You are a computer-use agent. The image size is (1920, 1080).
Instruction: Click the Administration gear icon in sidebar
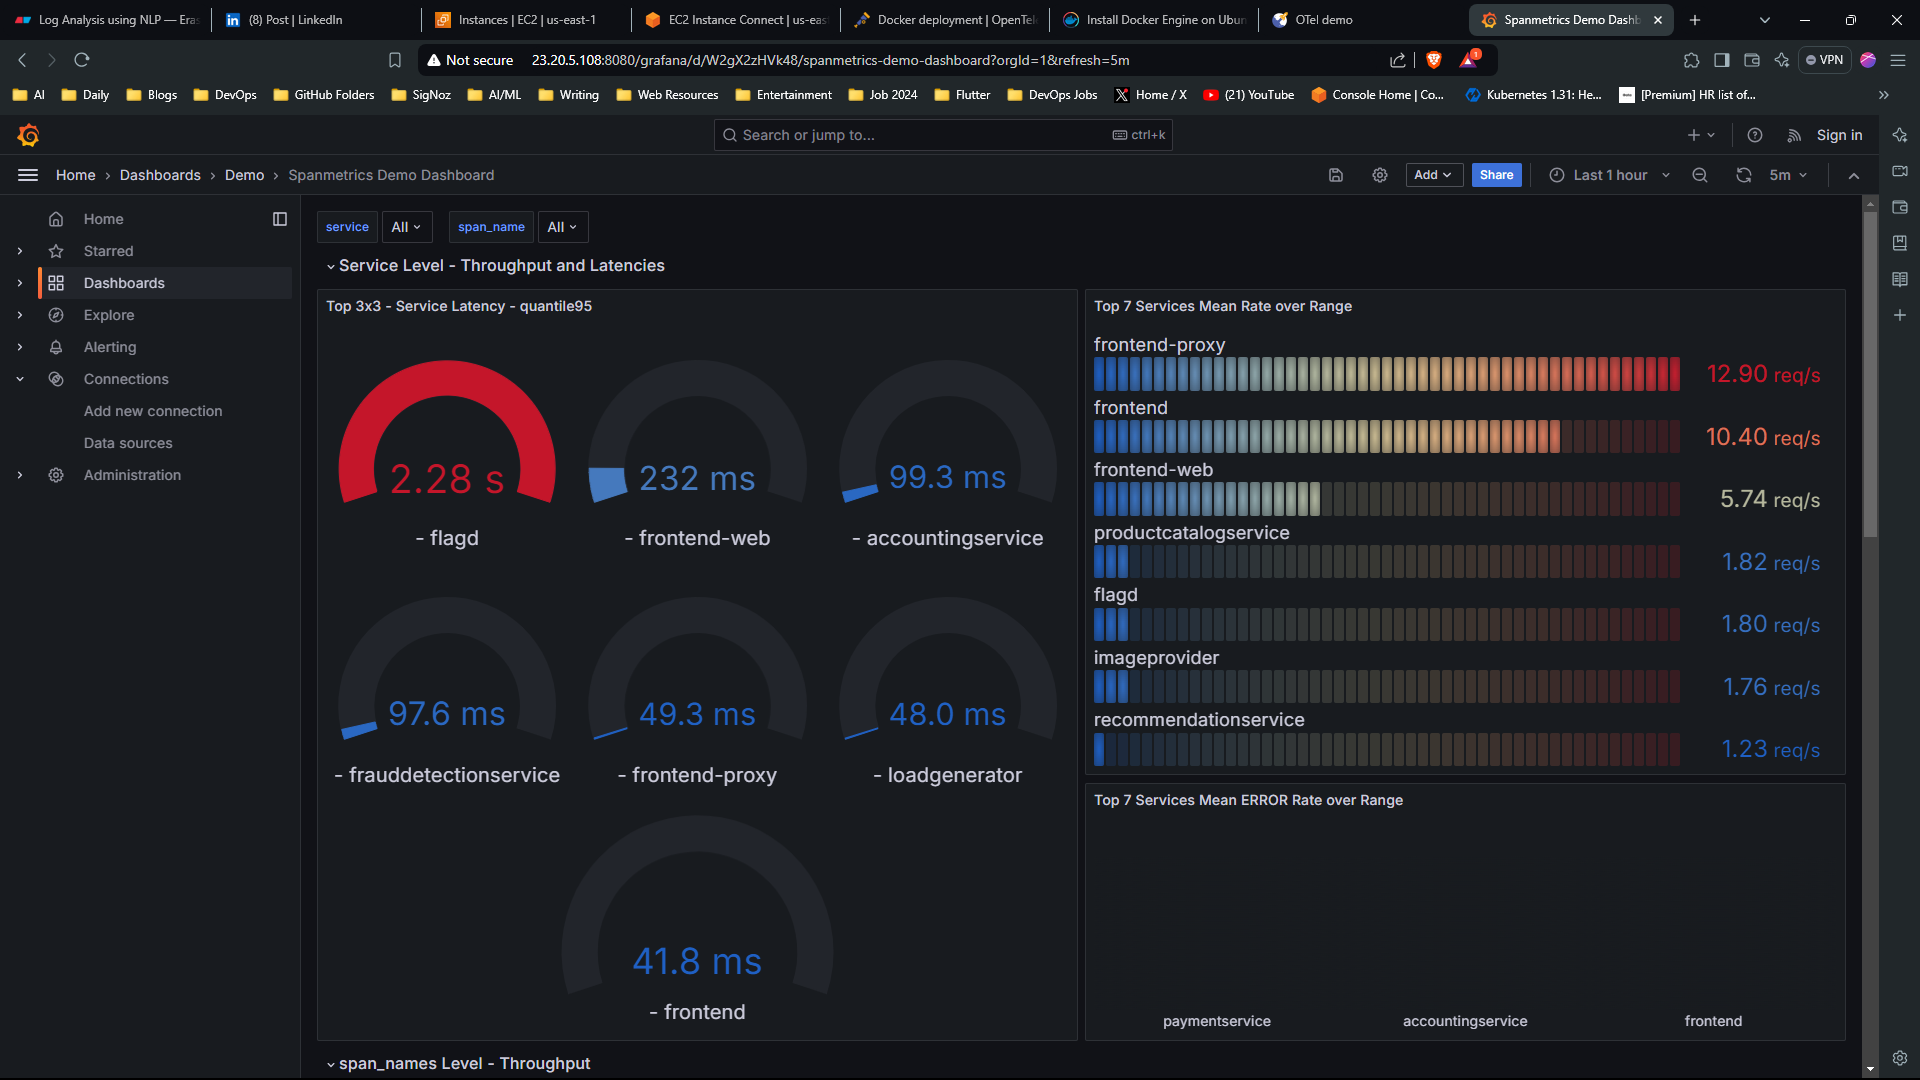[x=56, y=475]
